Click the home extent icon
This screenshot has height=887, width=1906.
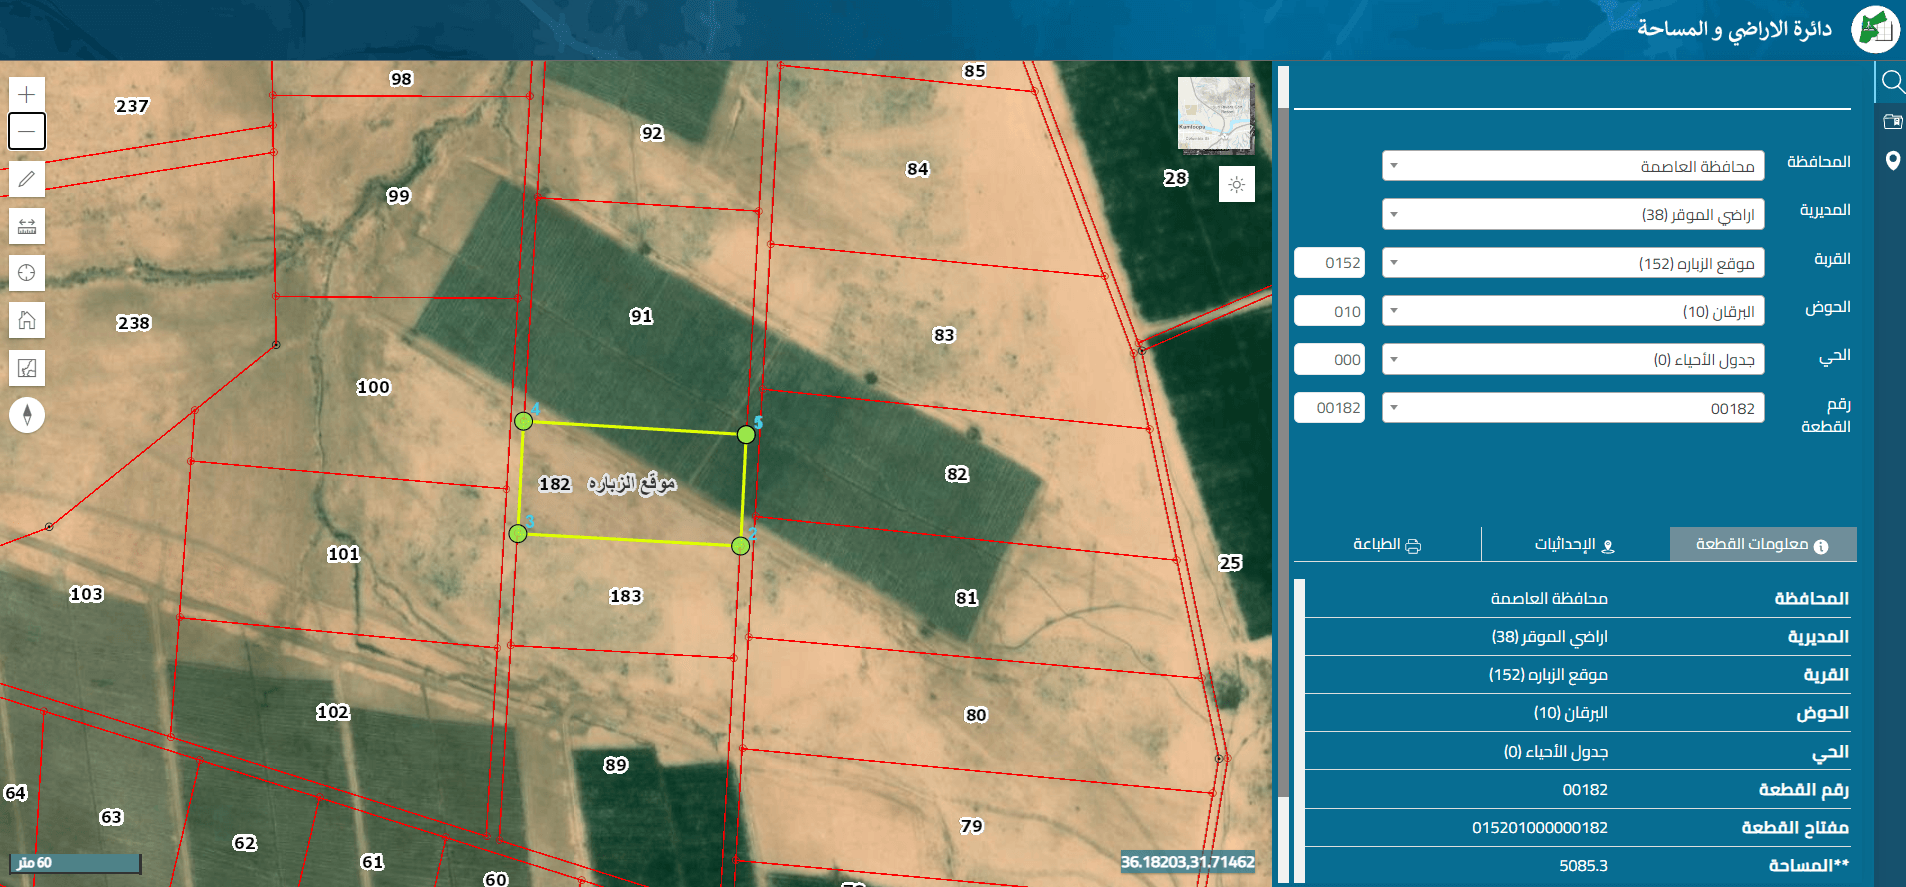[27, 320]
